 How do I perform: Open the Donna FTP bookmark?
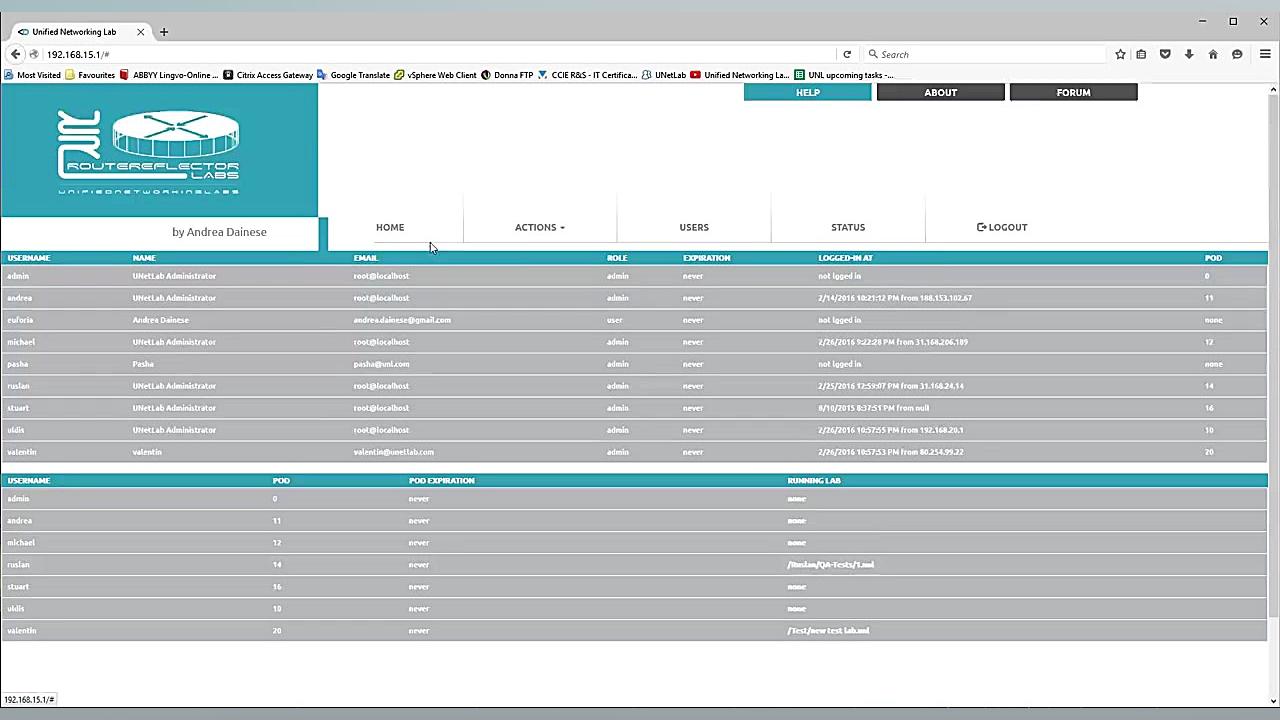pos(507,75)
